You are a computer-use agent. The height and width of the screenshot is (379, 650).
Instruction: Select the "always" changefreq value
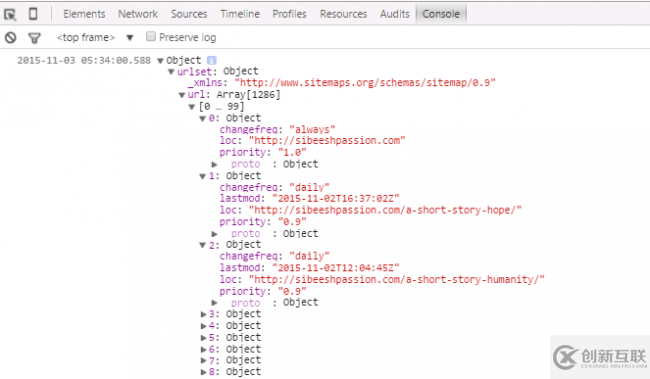click(312, 129)
